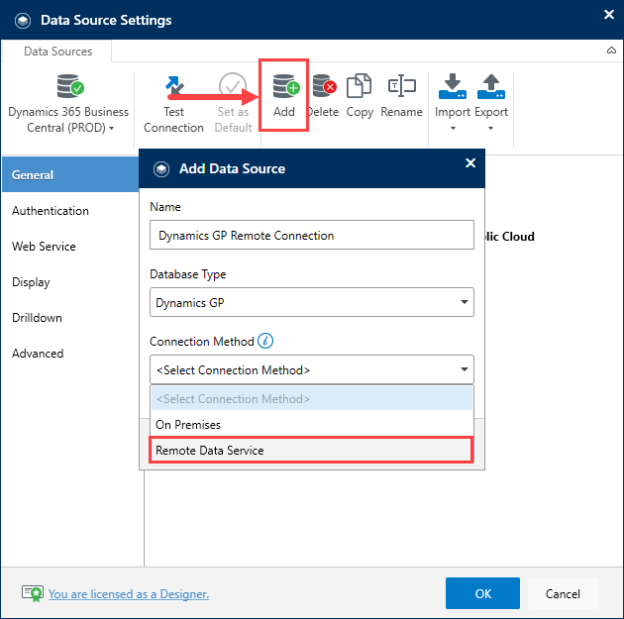Click the Set as Default icon
The image size is (624, 619).
pyautogui.click(x=233, y=86)
